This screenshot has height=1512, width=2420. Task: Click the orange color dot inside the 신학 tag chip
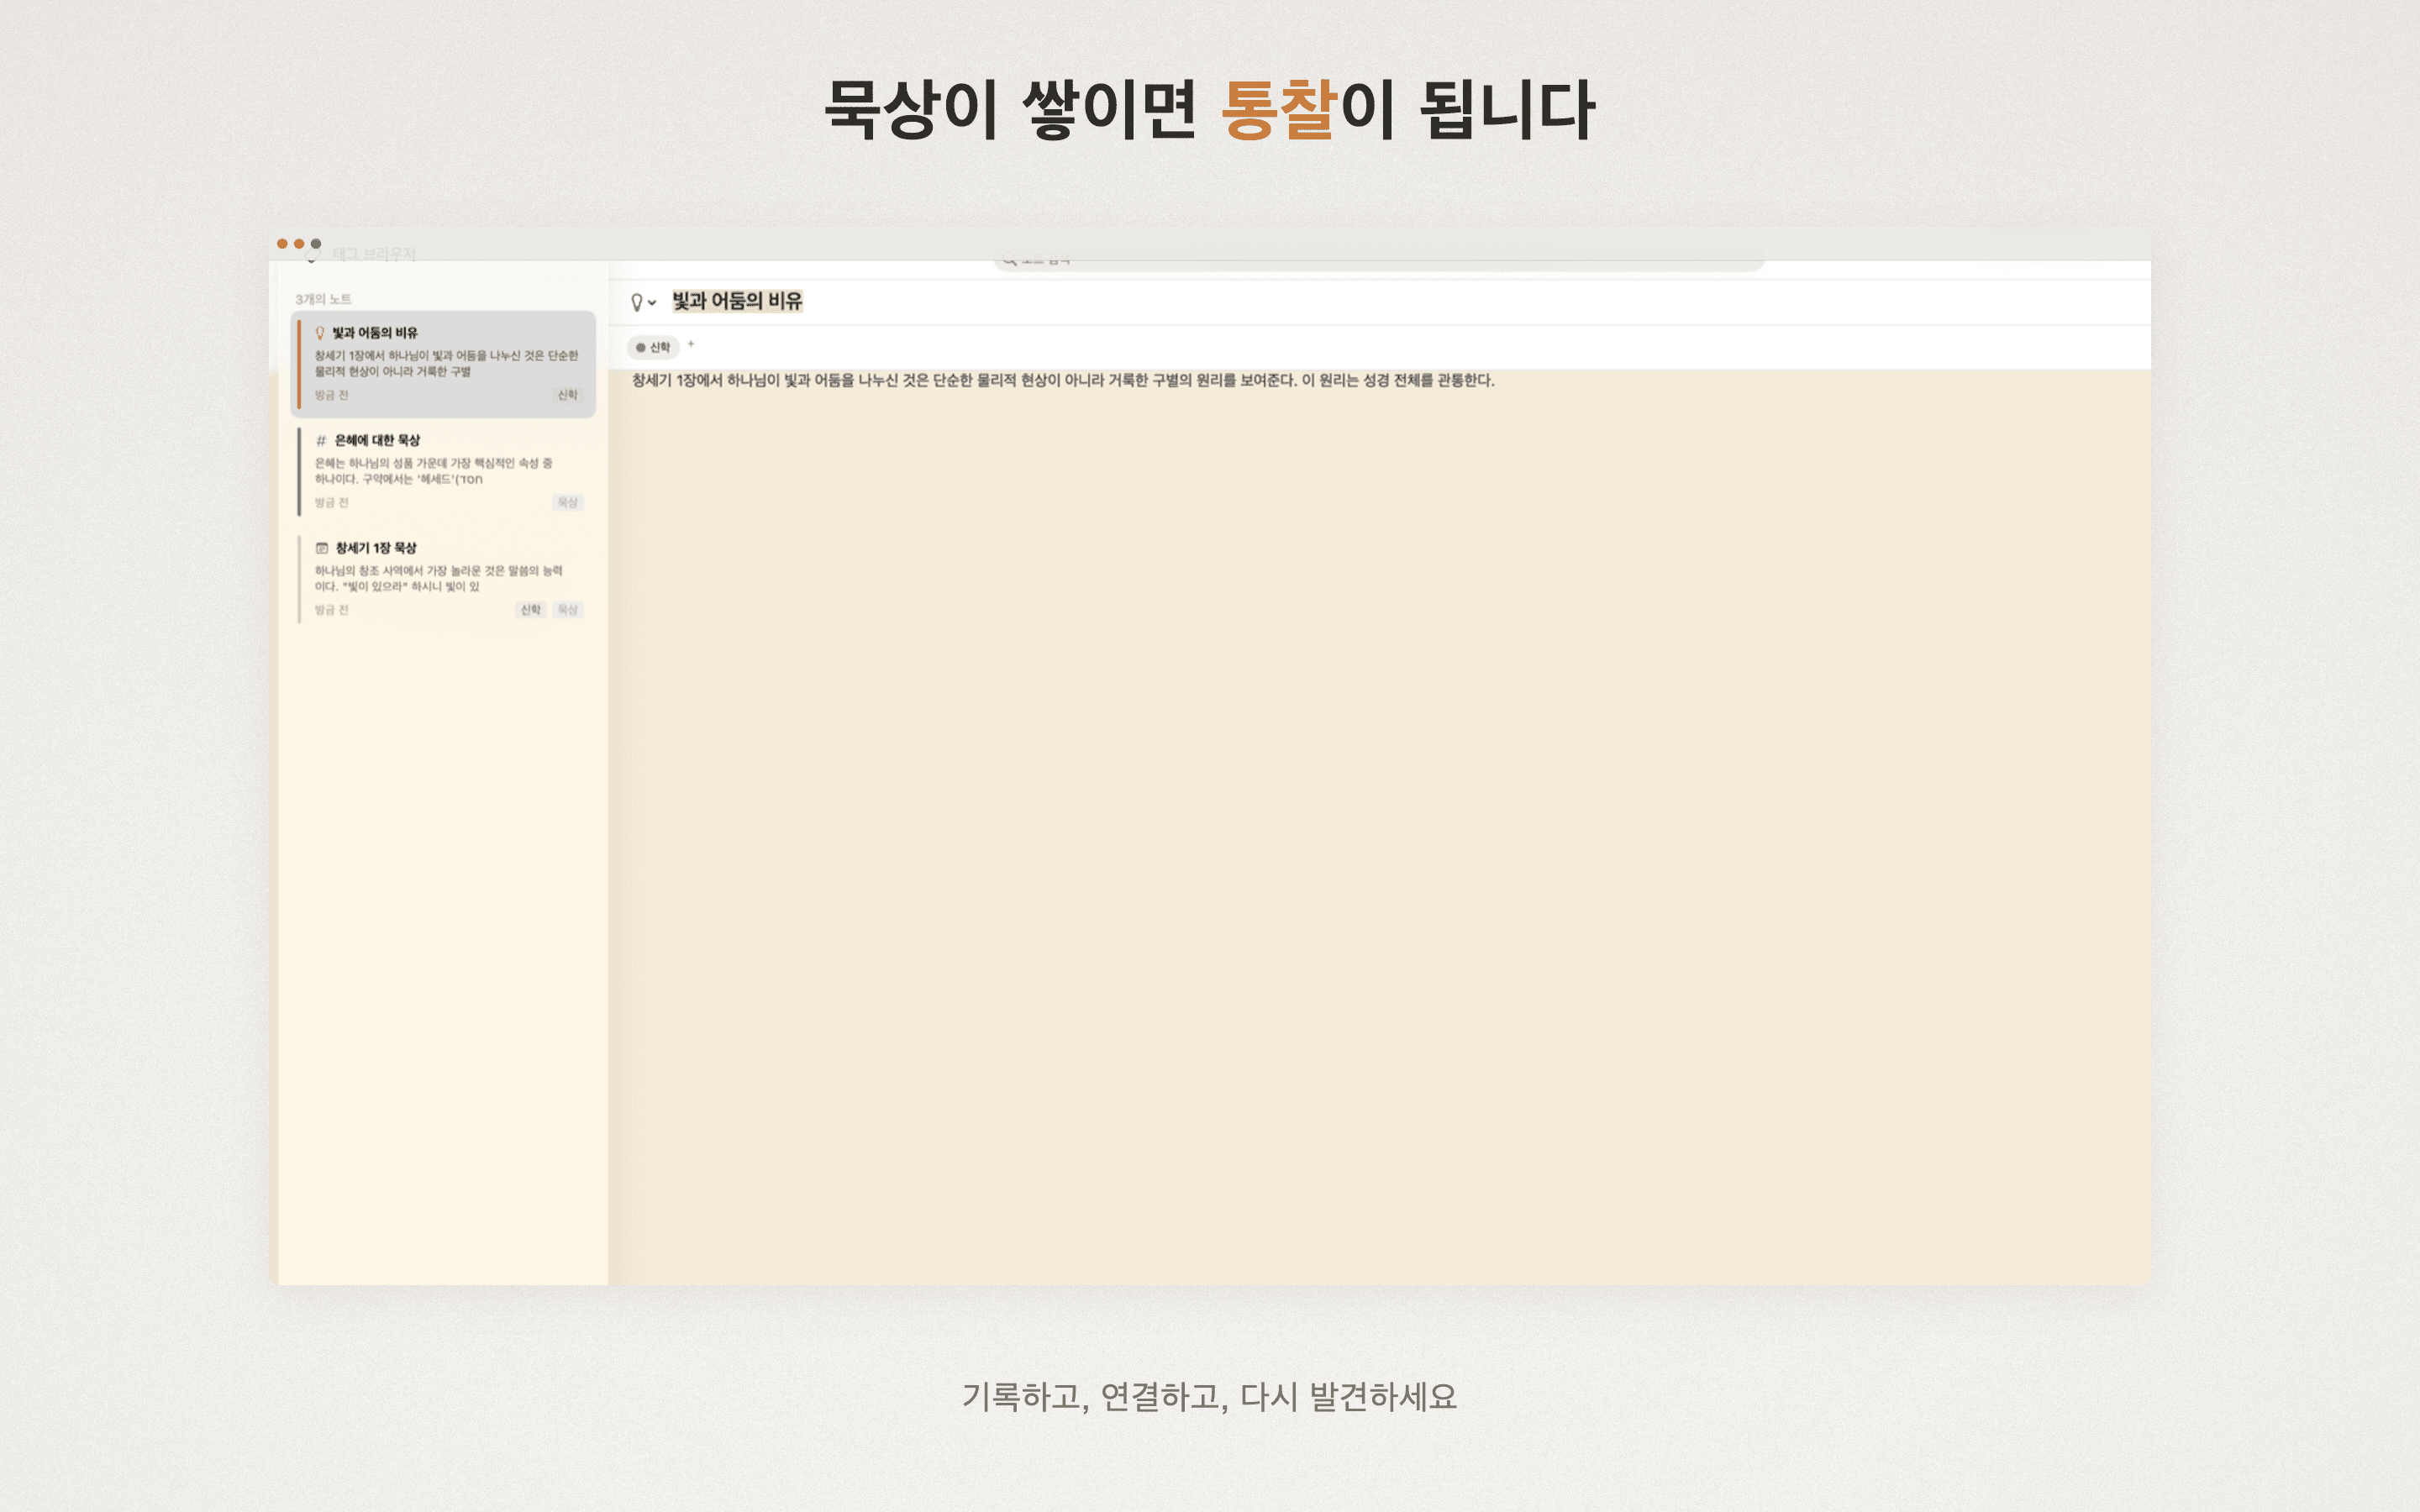[x=641, y=348]
